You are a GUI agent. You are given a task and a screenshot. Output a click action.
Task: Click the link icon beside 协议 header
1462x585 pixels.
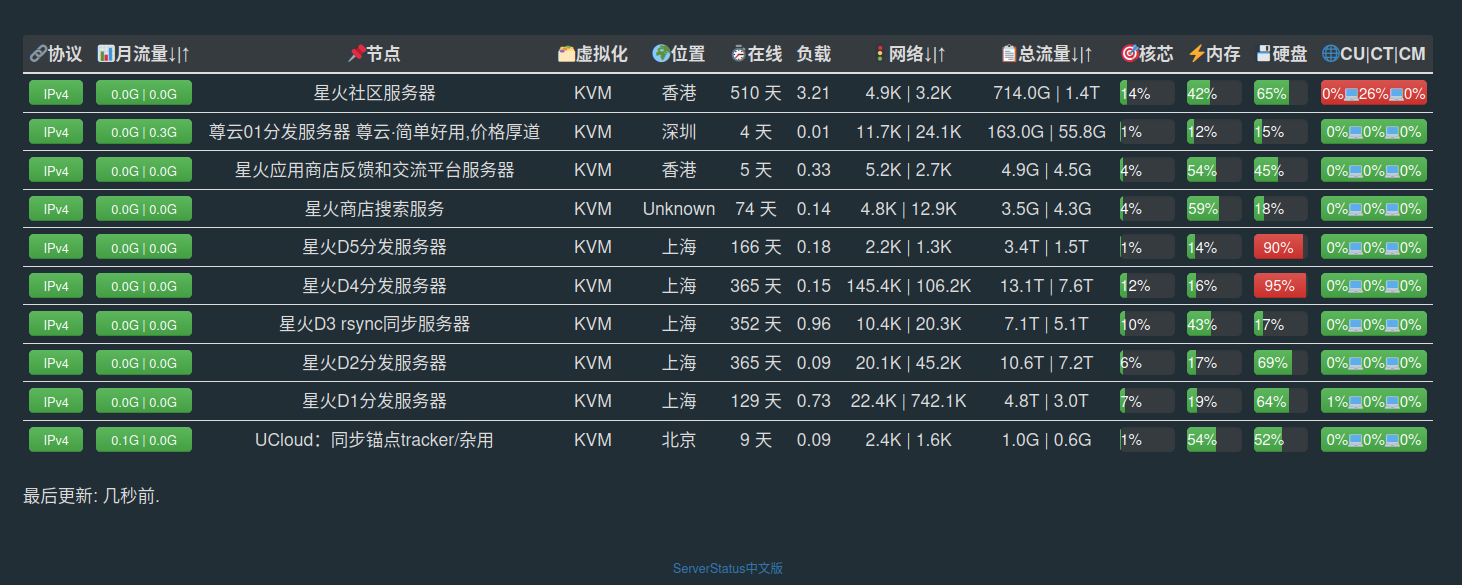[x=38, y=54]
